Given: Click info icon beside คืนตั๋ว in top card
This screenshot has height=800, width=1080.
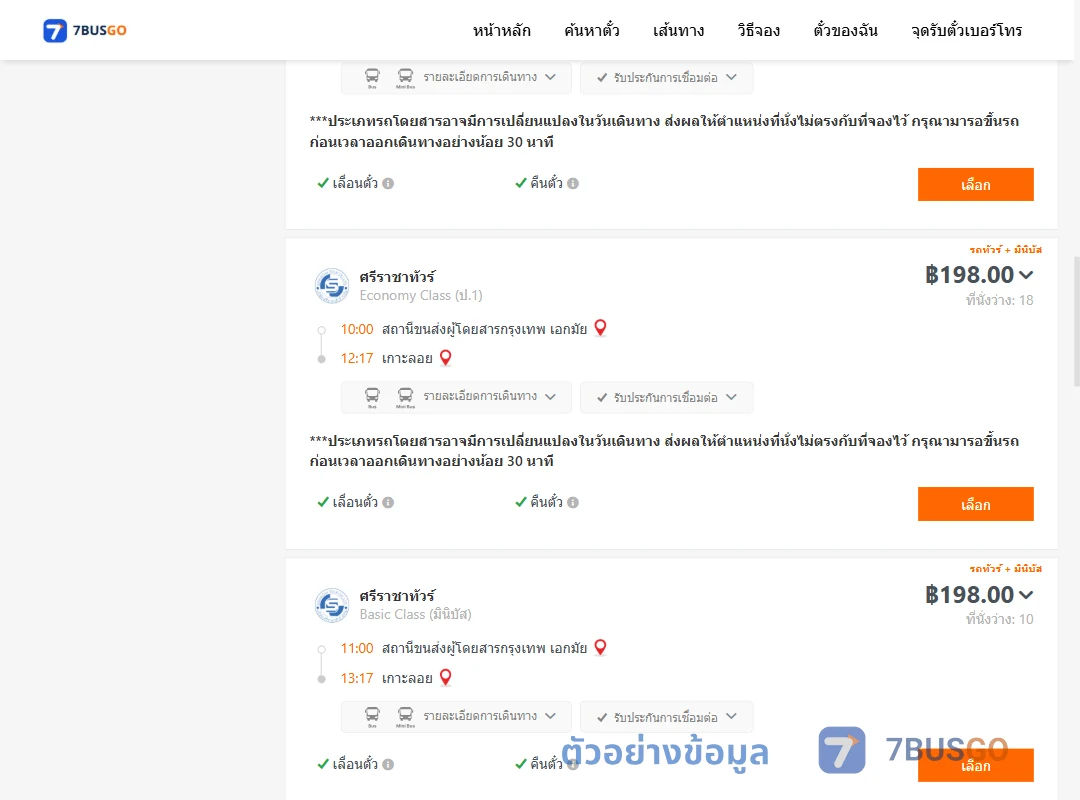Looking at the screenshot, I should click(573, 183).
